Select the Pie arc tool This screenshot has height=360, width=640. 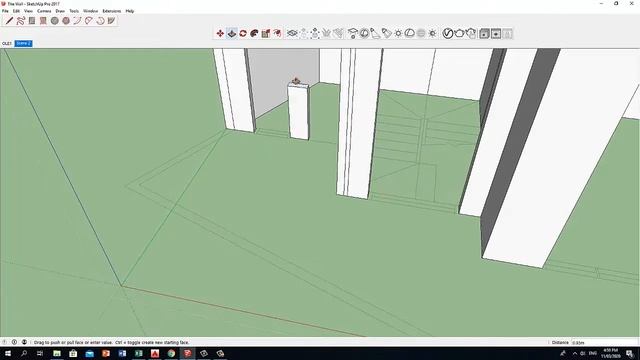pos(111,21)
